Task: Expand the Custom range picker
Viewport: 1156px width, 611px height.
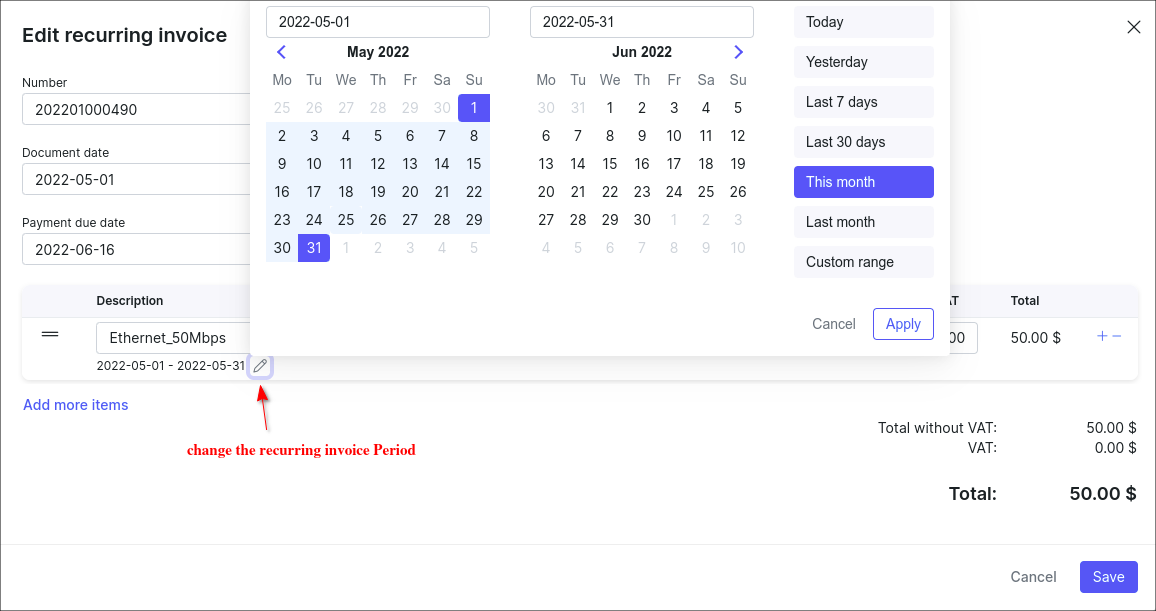Action: click(863, 261)
